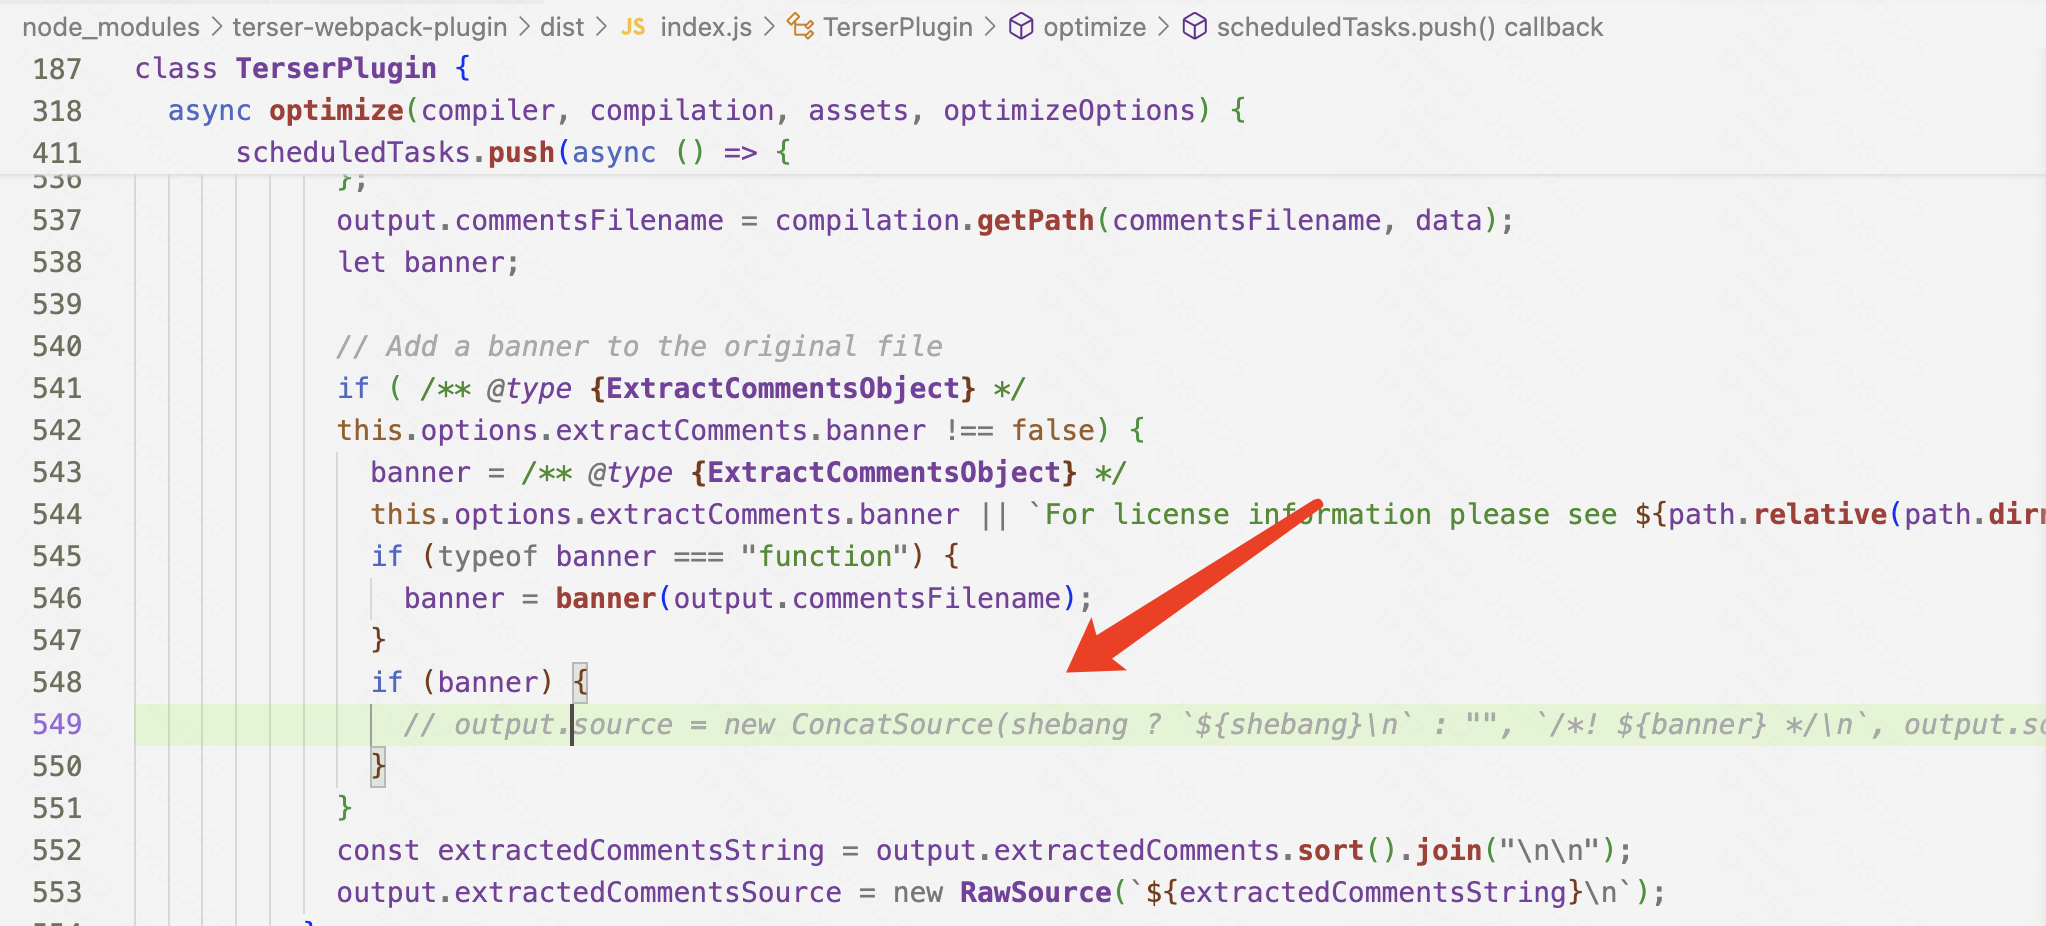Click 'typeof banner' expression

tap(547, 556)
